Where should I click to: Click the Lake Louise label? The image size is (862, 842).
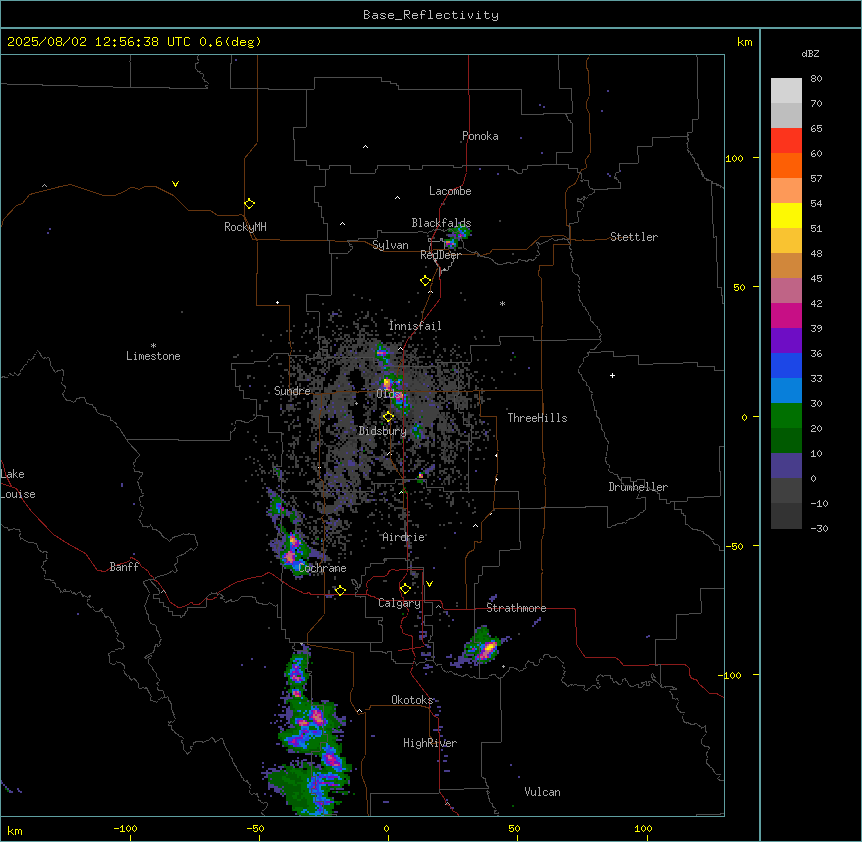tap(18, 484)
